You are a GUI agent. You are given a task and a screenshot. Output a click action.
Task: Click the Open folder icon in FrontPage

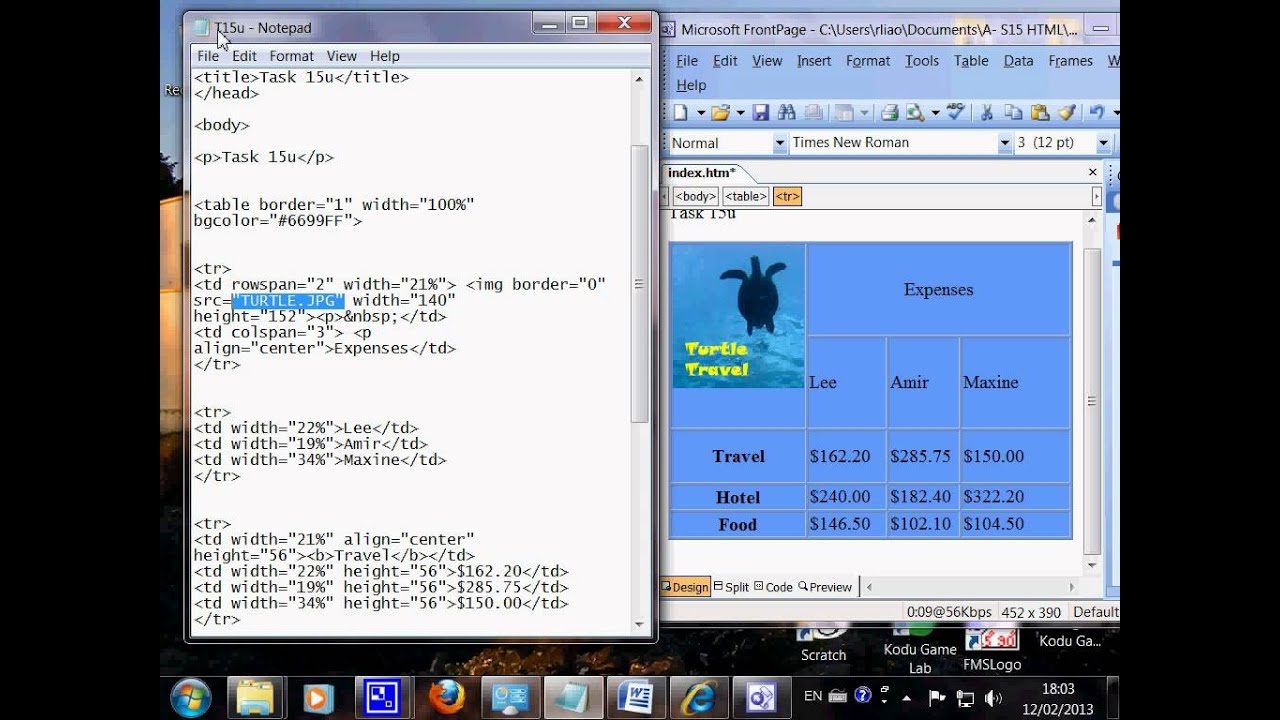[x=720, y=113]
